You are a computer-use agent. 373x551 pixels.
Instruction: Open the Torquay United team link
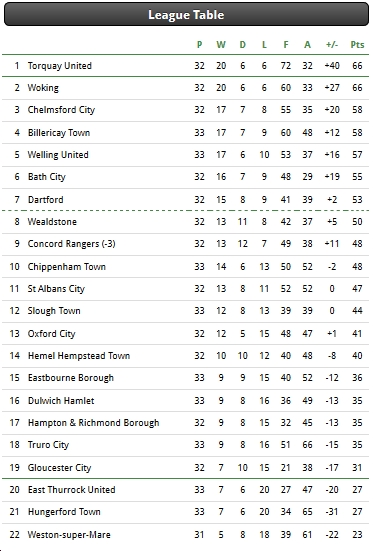pyautogui.click(x=60, y=66)
